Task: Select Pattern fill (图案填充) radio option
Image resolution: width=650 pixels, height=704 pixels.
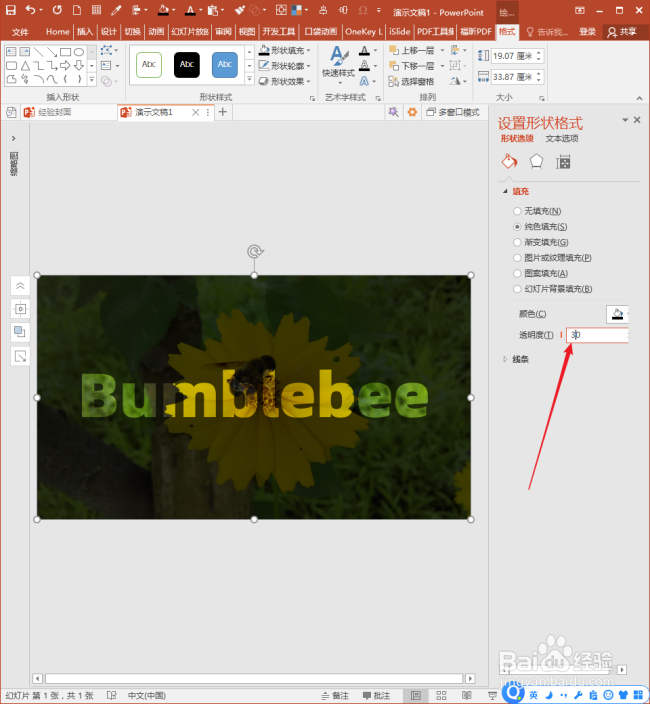Action: (517, 273)
